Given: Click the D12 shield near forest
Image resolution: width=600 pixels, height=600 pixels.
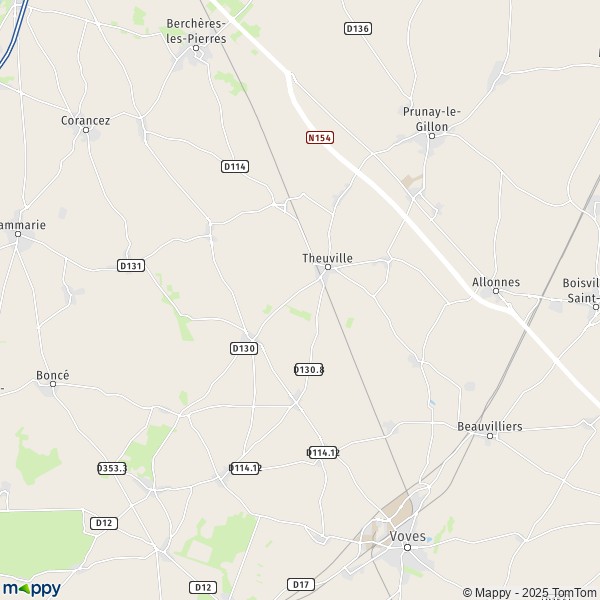Looking at the screenshot, I should [104, 523].
